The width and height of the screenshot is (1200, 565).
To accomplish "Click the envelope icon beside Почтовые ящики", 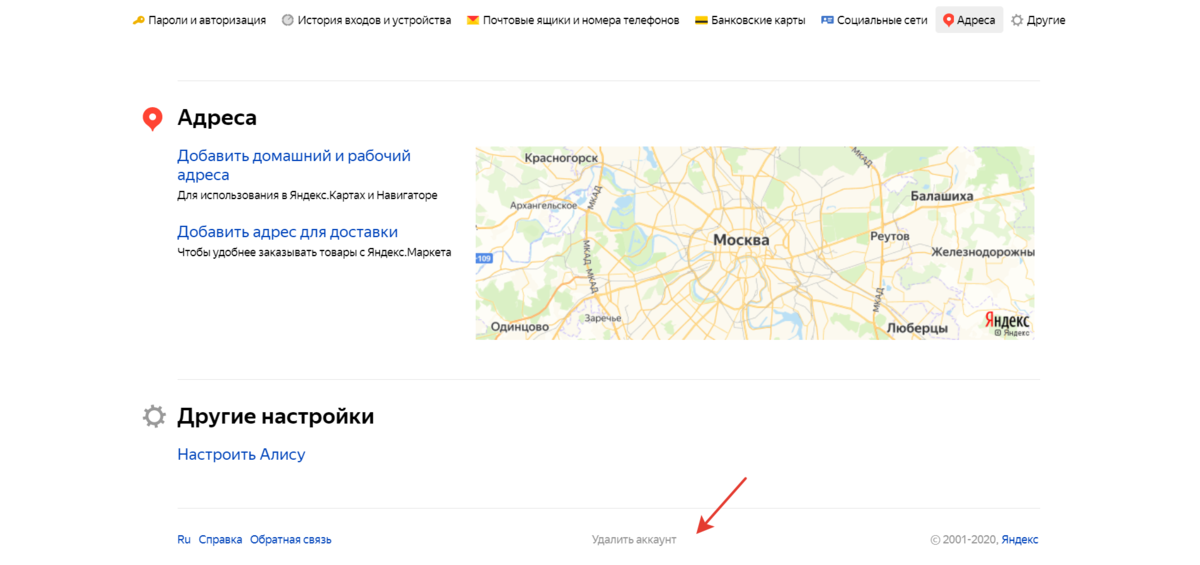I will click(x=473, y=20).
